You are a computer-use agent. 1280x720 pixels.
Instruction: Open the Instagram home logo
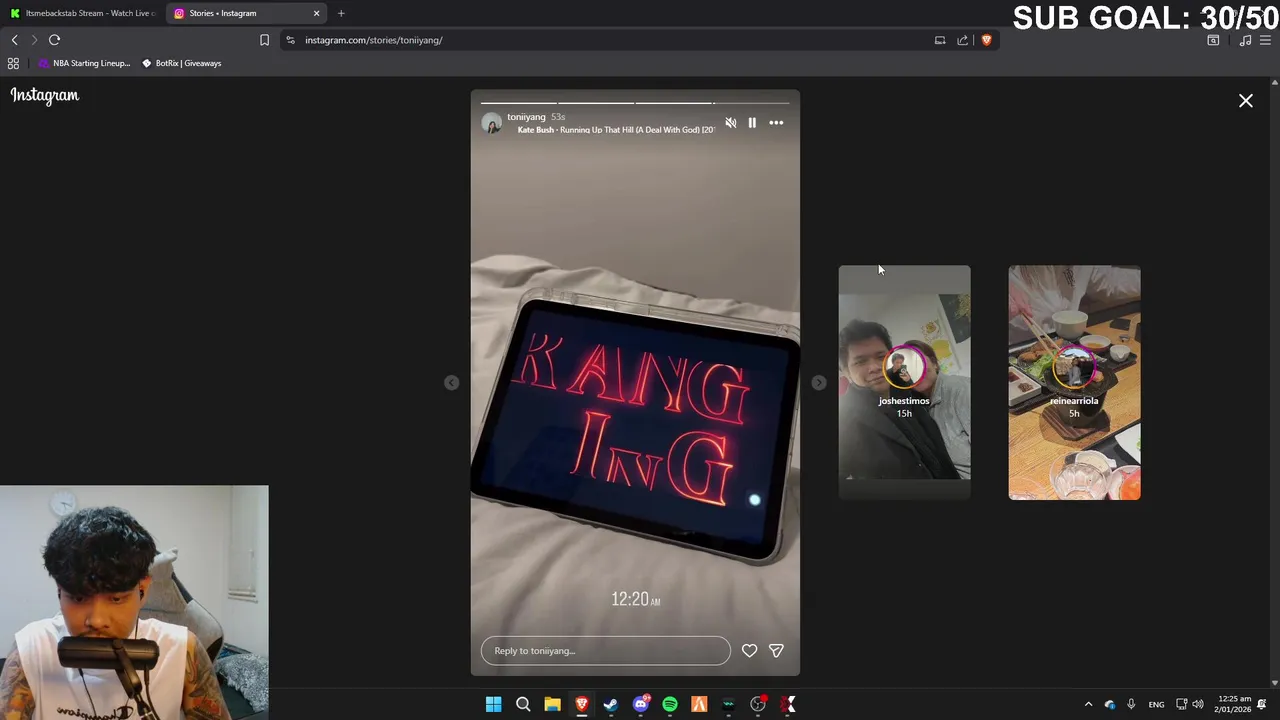(45, 96)
